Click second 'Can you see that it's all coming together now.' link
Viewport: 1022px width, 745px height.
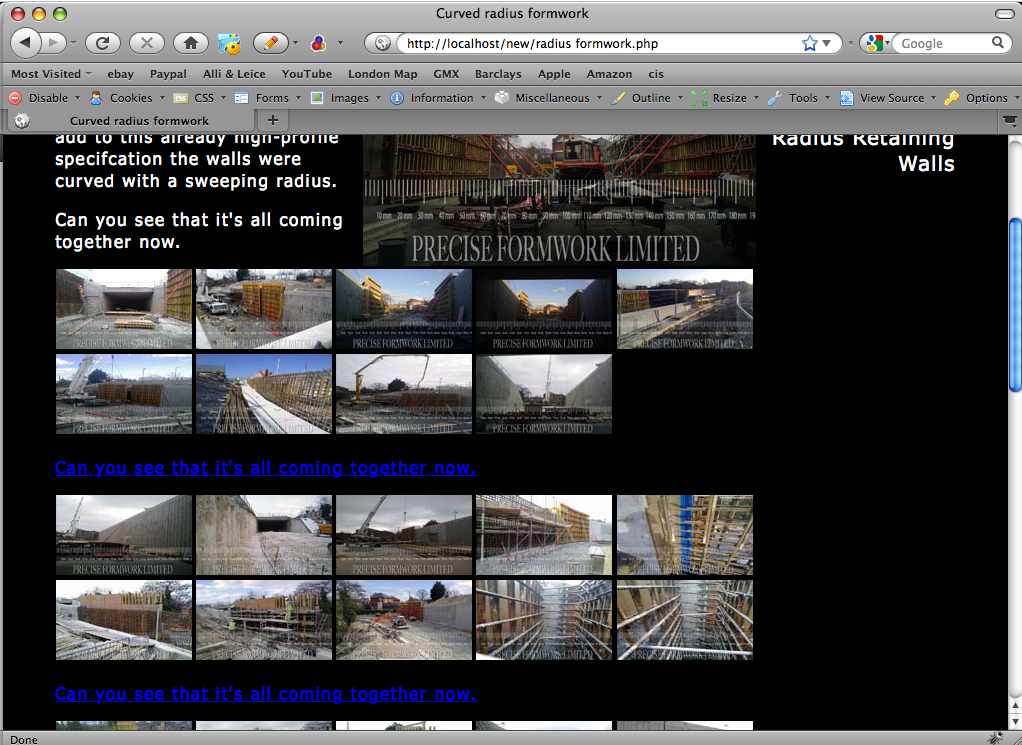point(266,694)
